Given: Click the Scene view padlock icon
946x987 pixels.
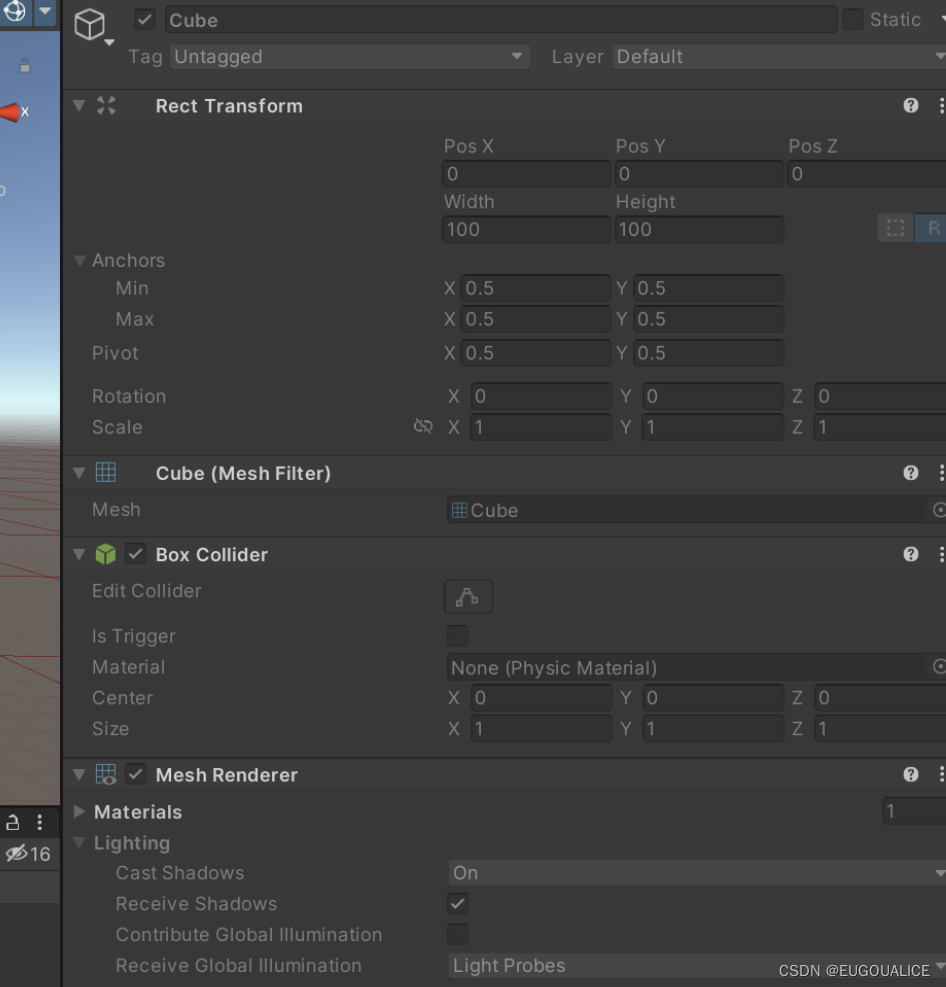Looking at the screenshot, I should click(11, 822).
